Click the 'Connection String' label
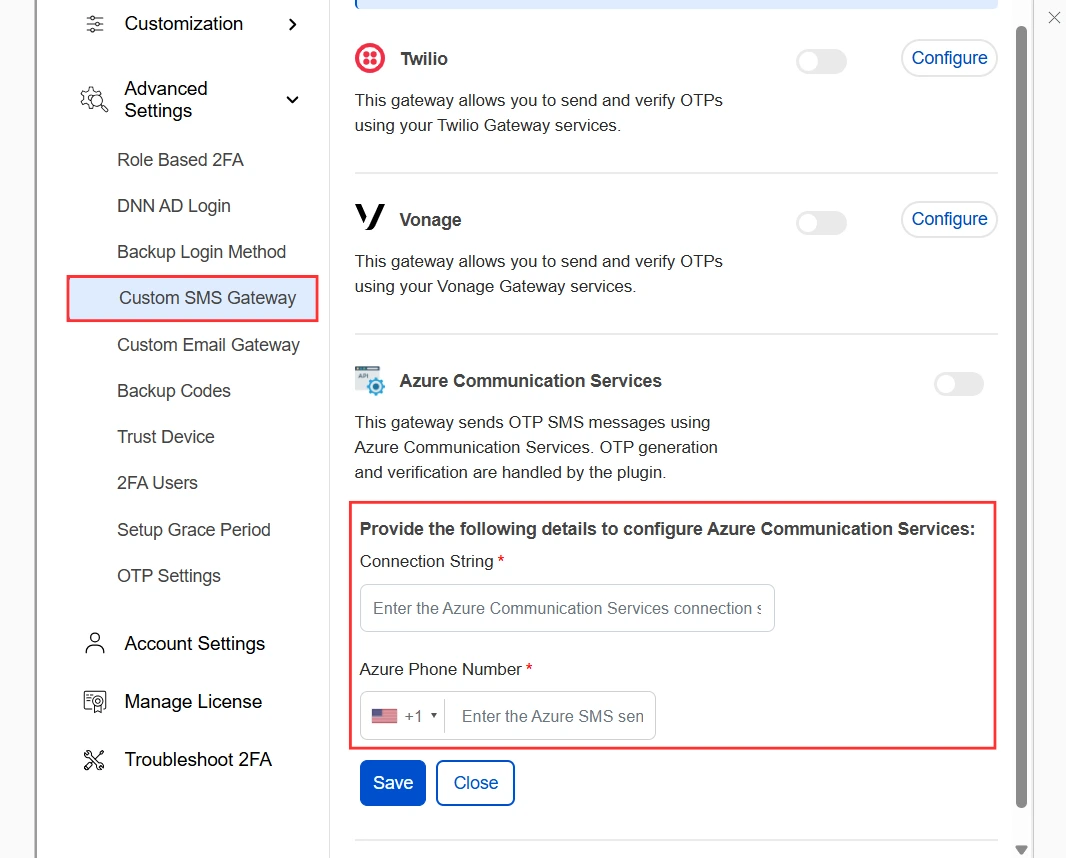 coord(426,562)
